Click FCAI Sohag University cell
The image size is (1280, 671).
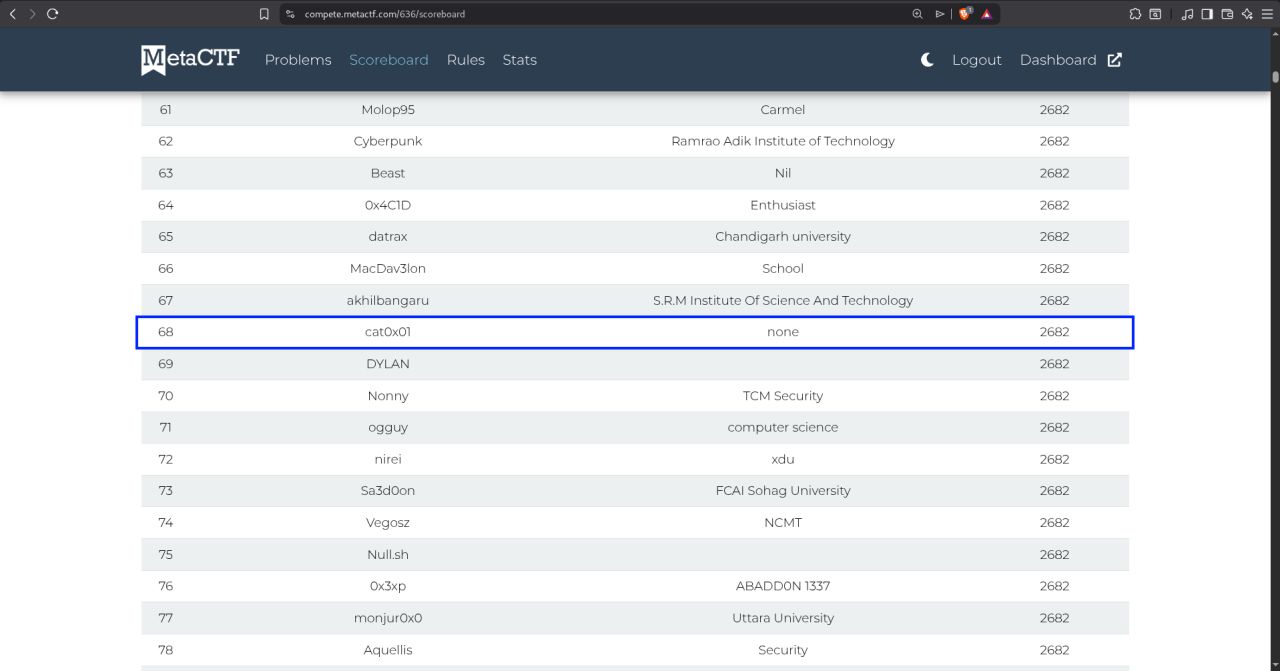783,491
